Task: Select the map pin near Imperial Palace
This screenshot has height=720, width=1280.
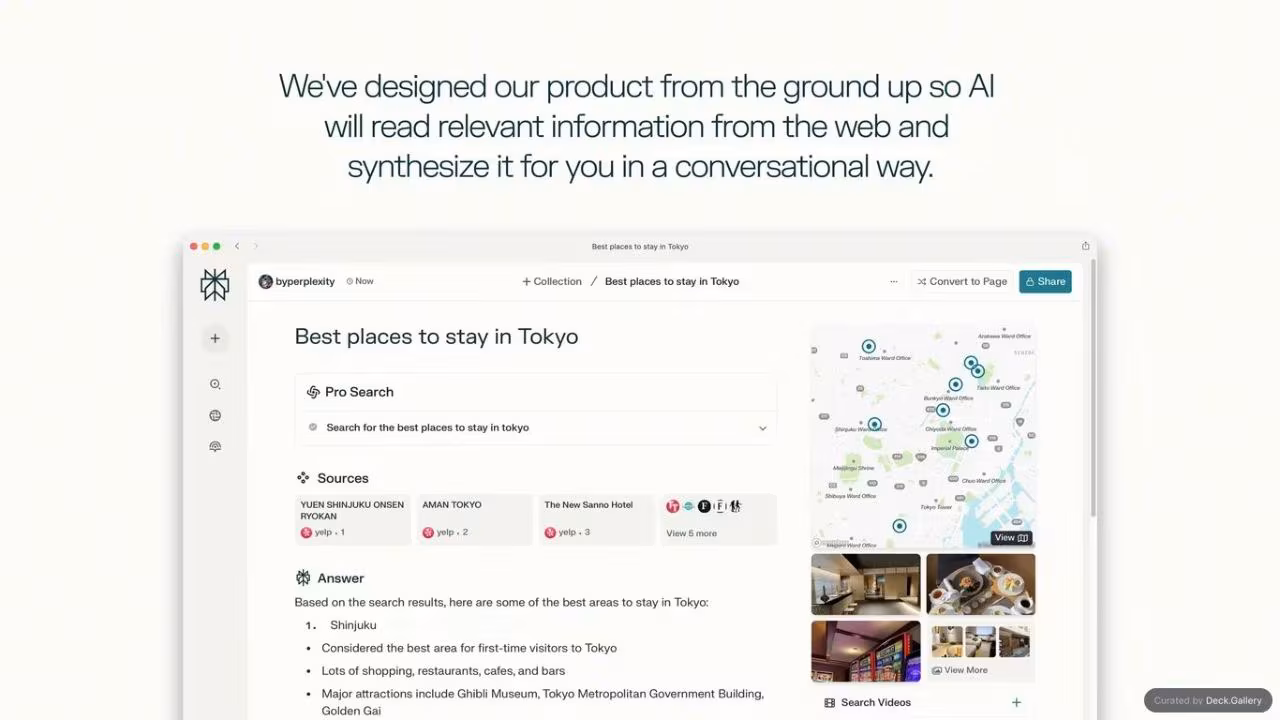Action: pyautogui.click(x=971, y=440)
